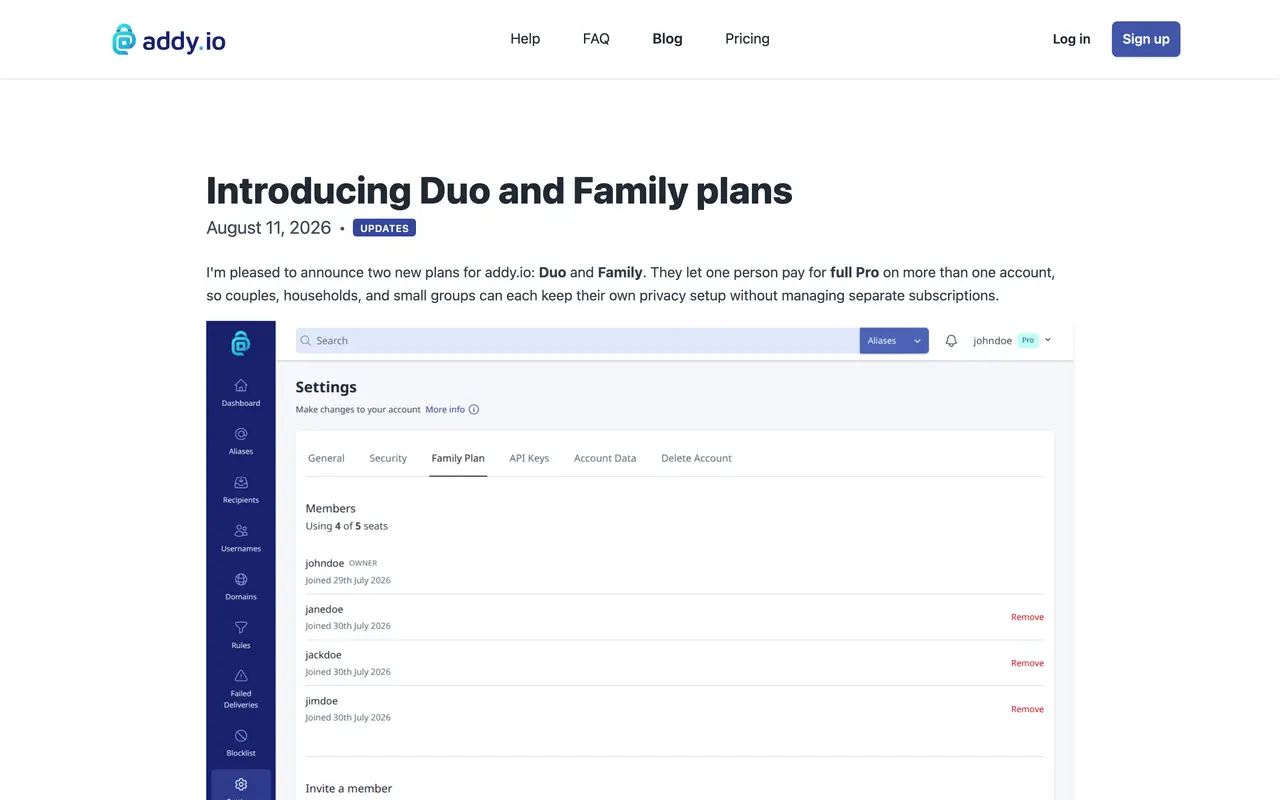Switch to the Account Data tab
The height and width of the screenshot is (800, 1280).
(605, 458)
